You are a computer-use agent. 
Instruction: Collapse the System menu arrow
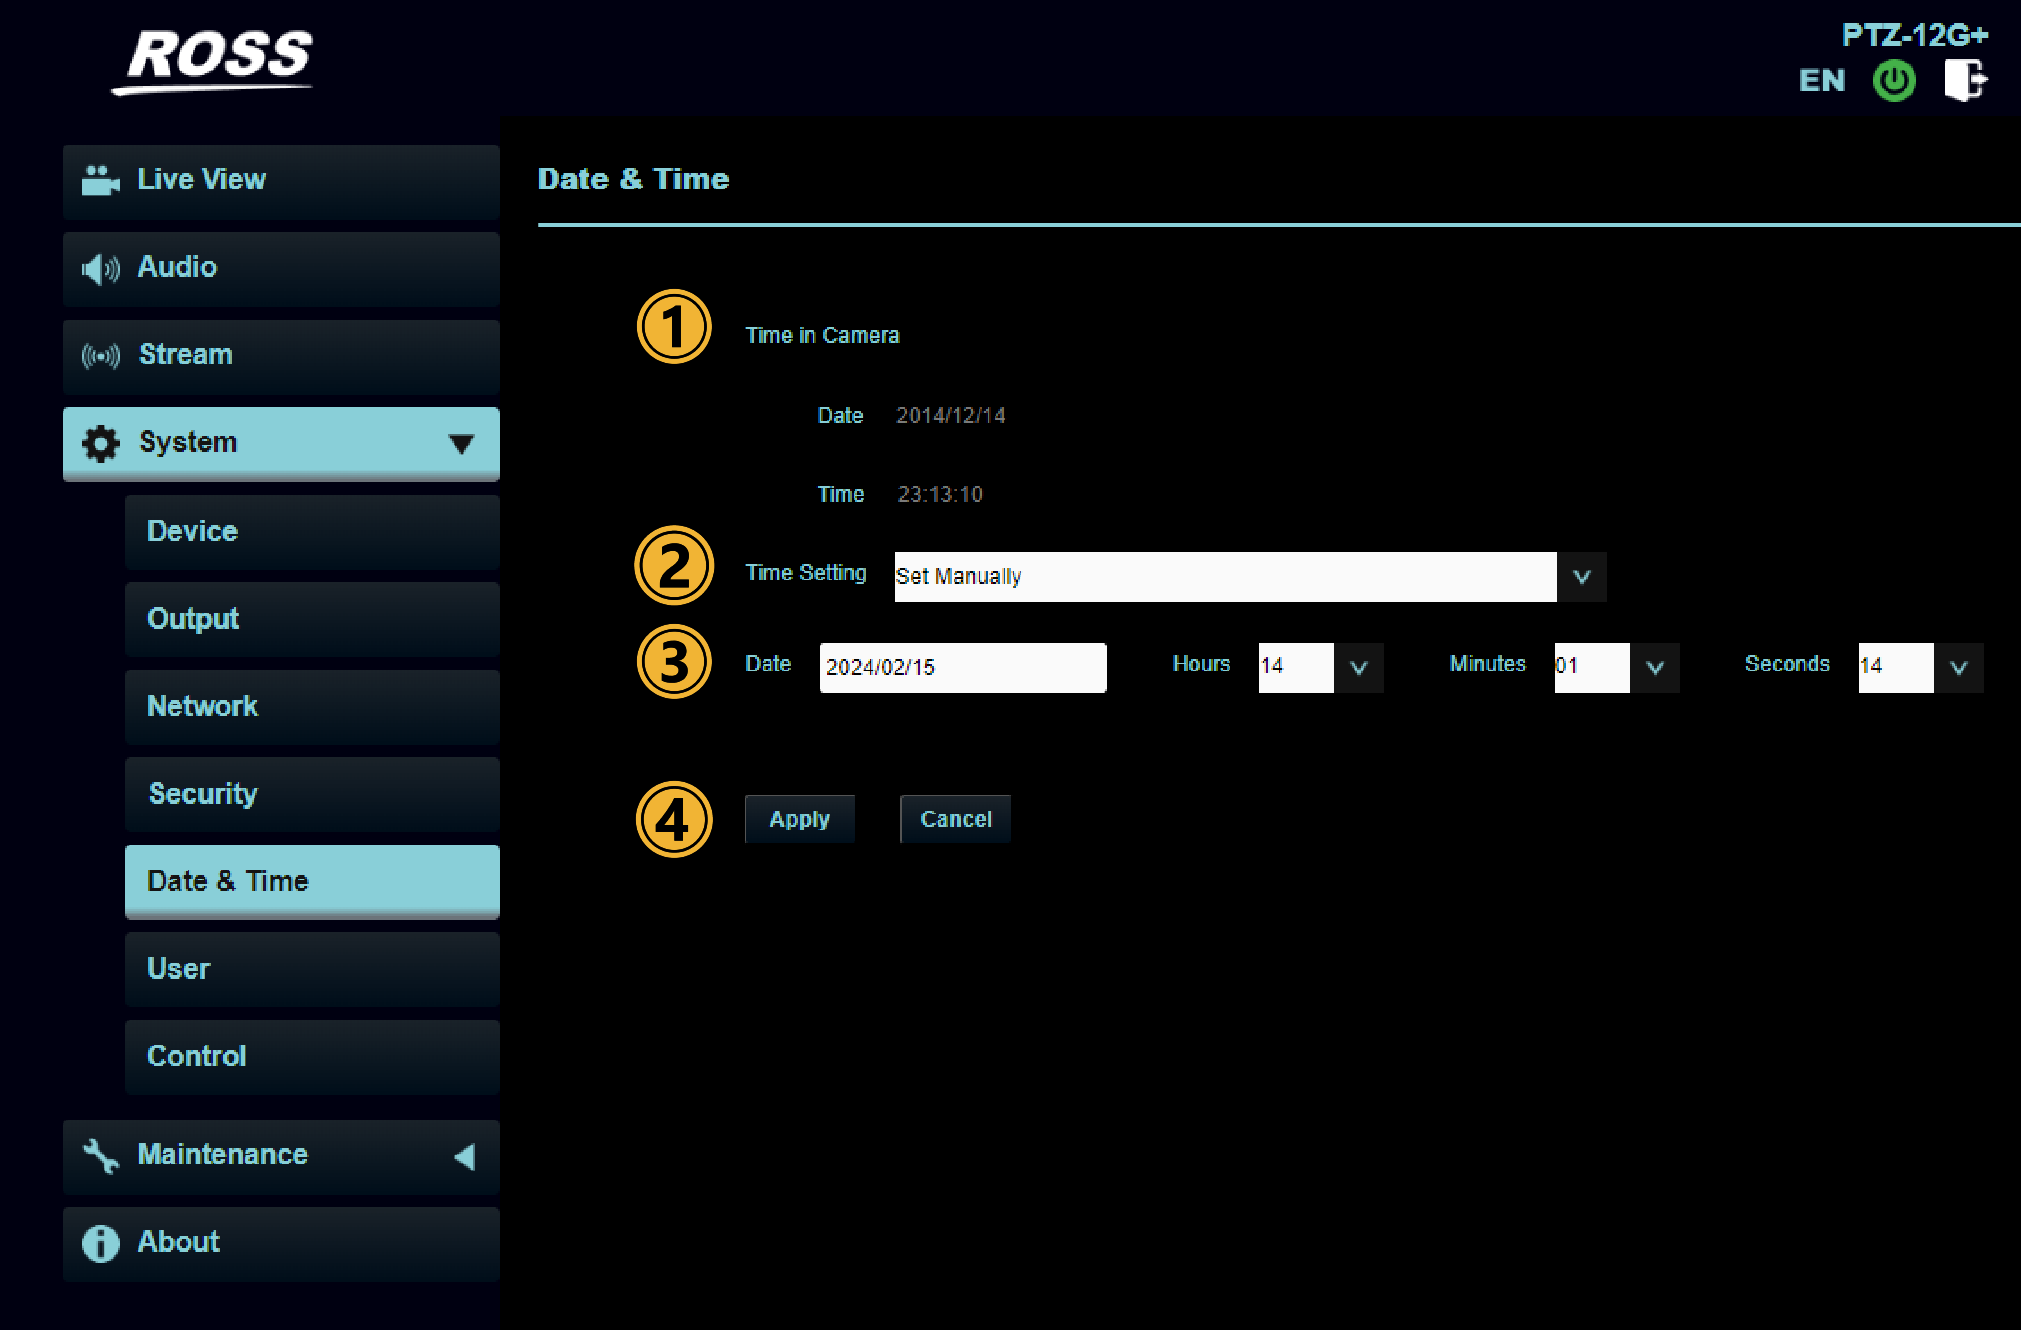coord(461,444)
